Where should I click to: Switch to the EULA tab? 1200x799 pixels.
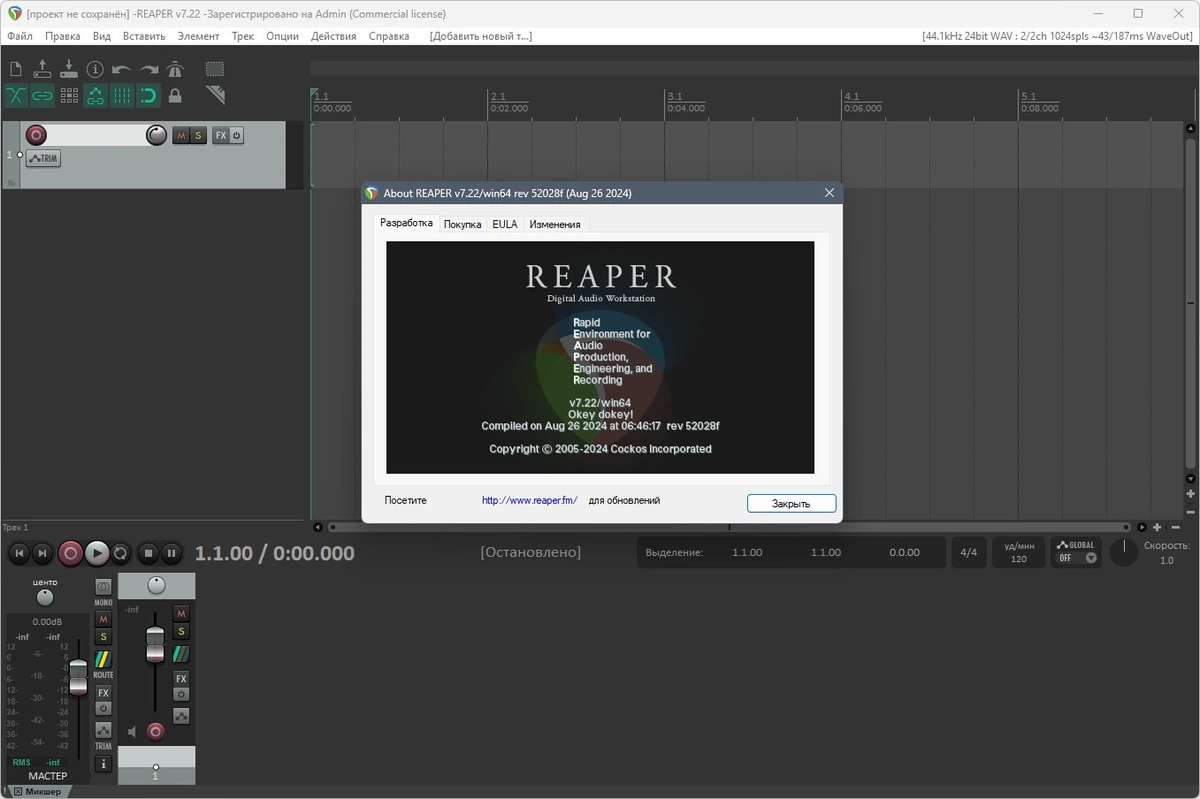pos(505,224)
